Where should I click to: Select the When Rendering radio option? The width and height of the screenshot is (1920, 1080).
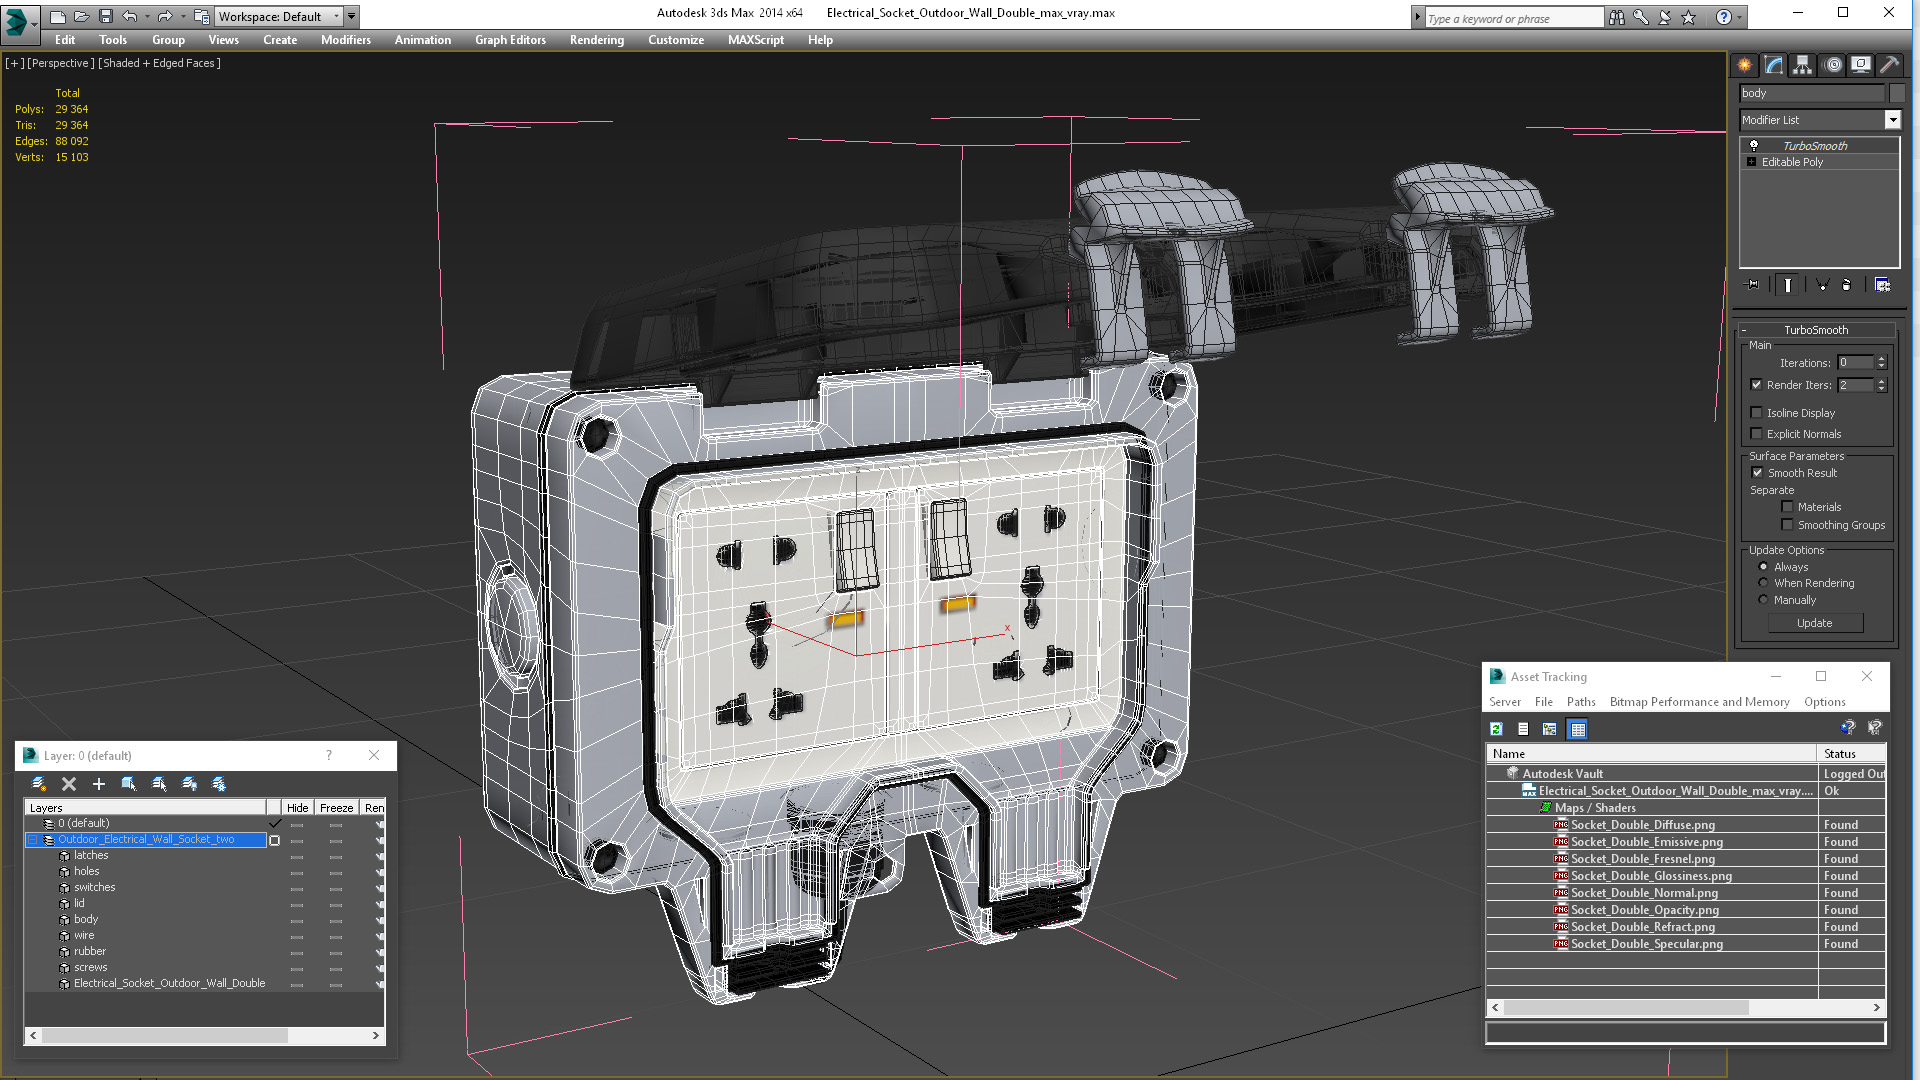click(1763, 583)
